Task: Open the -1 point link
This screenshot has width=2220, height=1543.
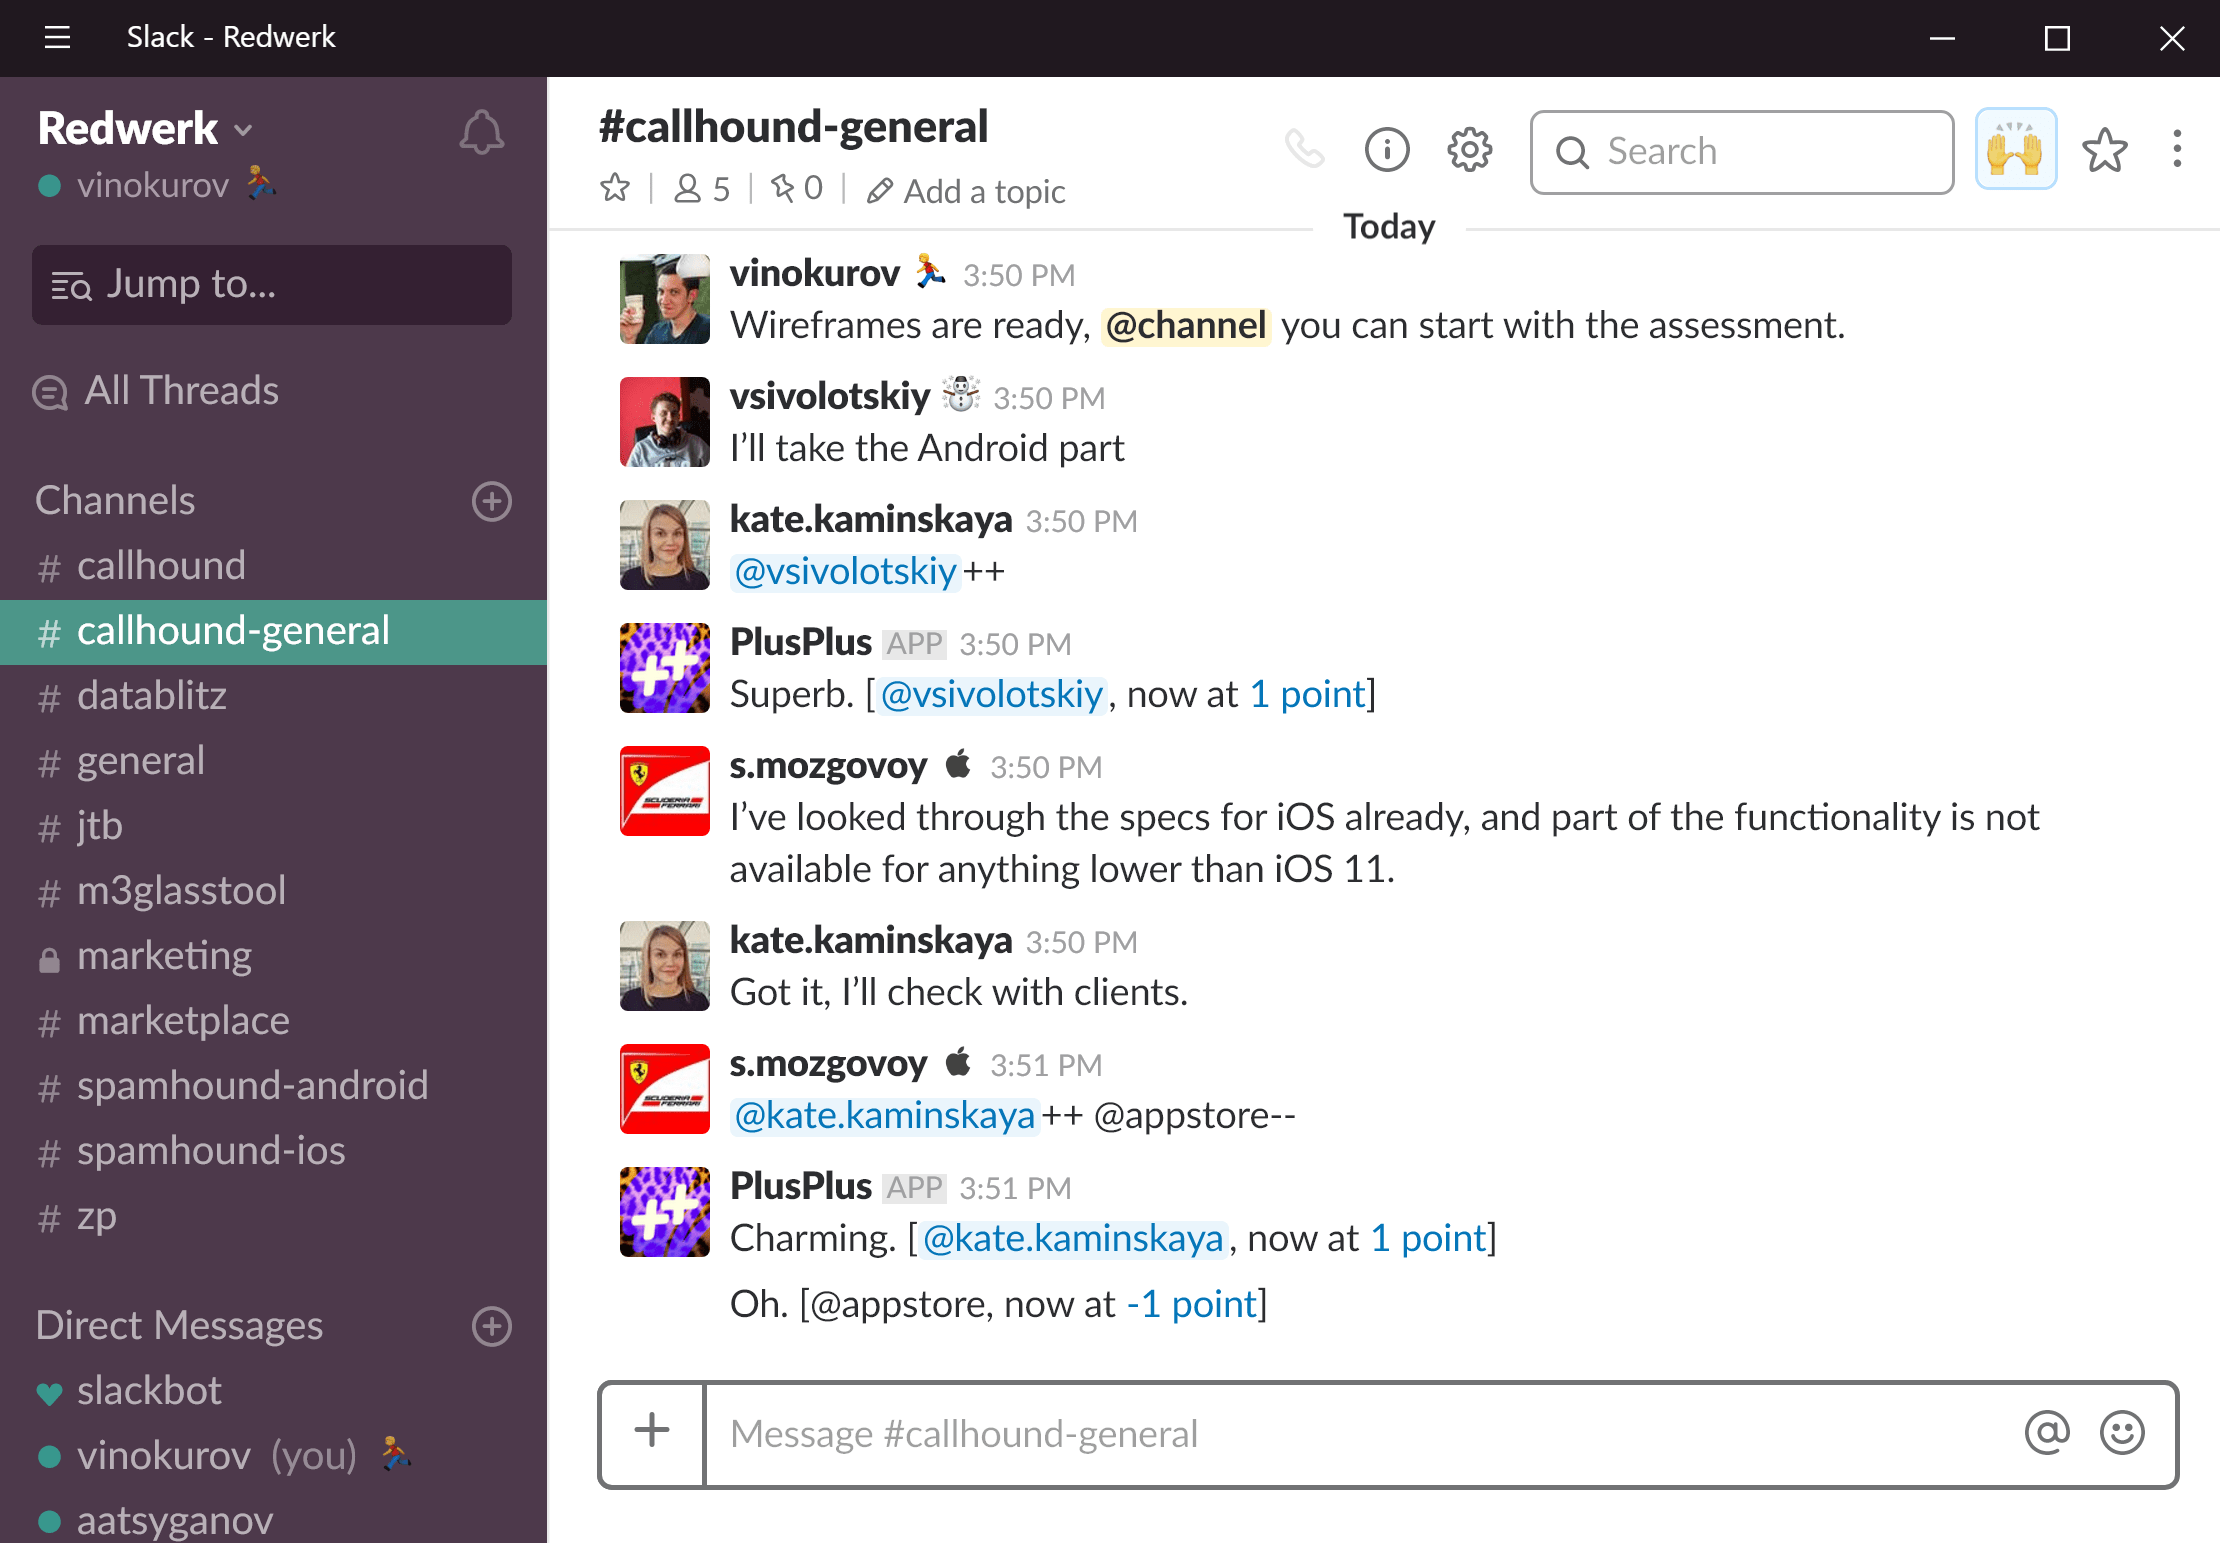Action: pos(1191,1304)
